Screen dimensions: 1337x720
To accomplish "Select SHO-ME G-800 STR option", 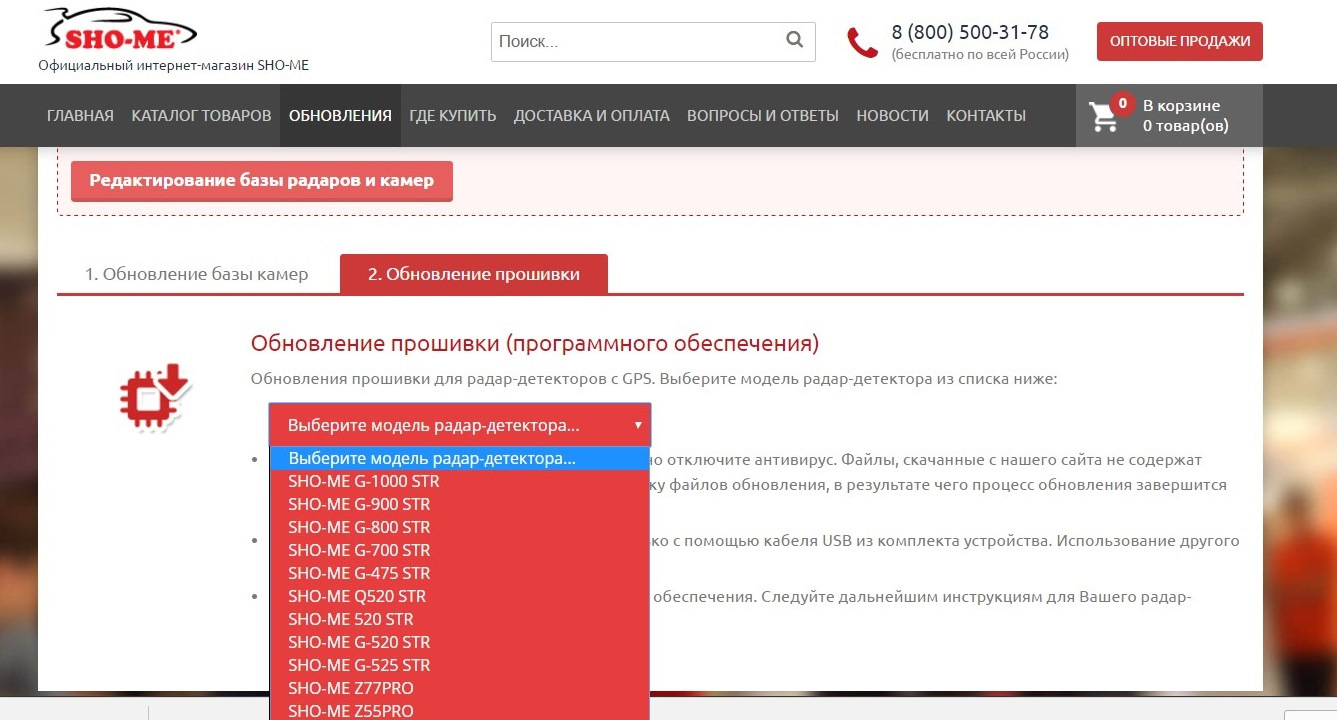I will (x=460, y=527).
